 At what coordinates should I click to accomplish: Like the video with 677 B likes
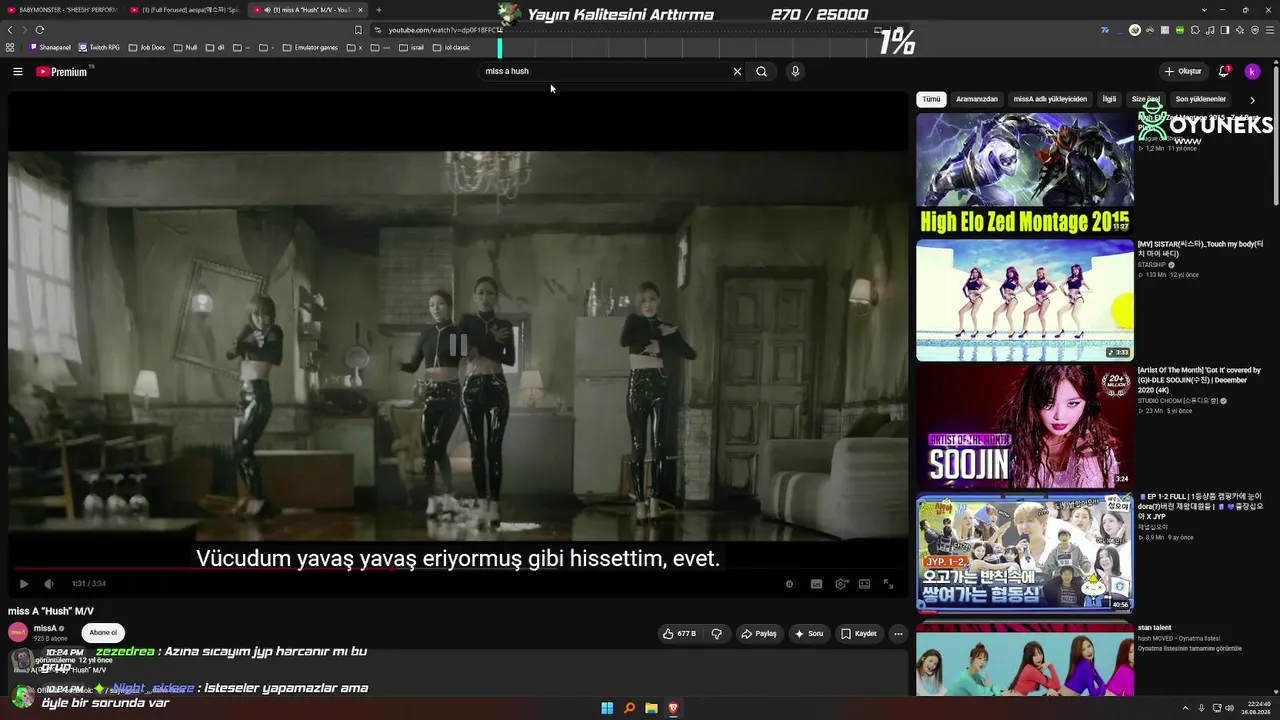pyautogui.click(x=680, y=633)
